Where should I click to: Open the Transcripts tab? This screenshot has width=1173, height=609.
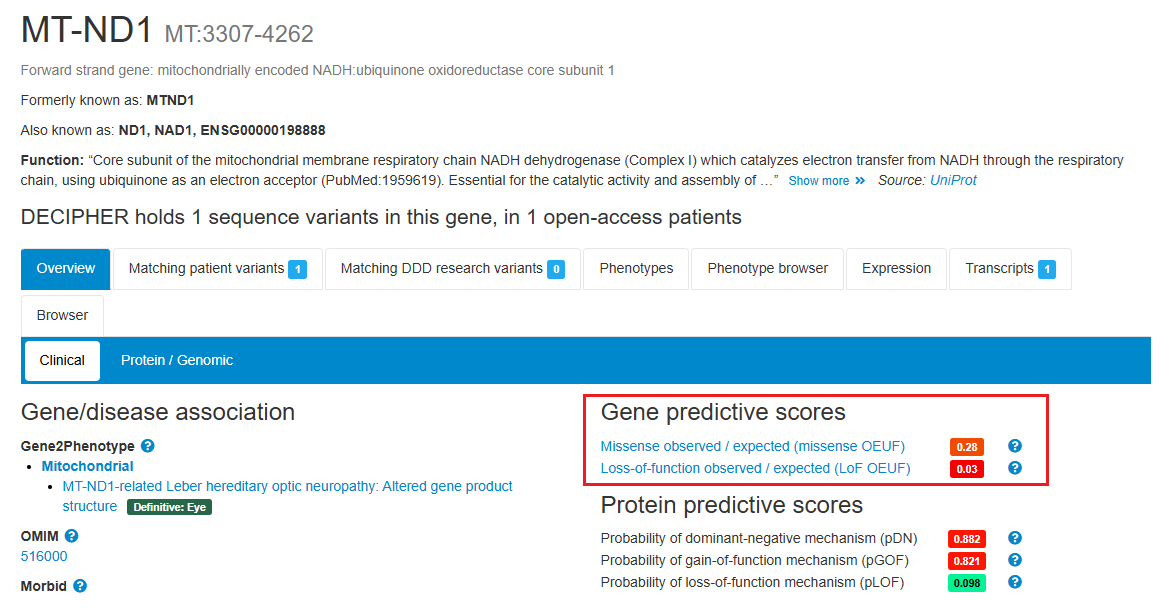click(1009, 269)
